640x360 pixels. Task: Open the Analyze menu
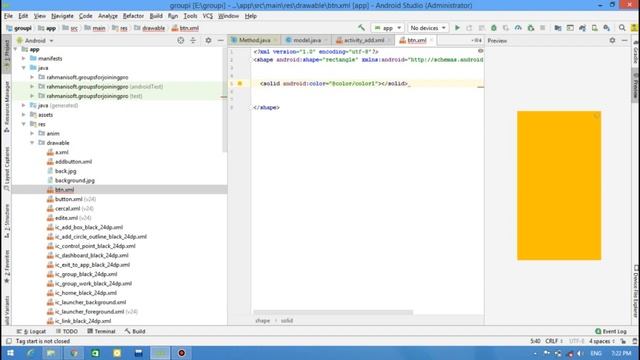pyautogui.click(x=108, y=16)
